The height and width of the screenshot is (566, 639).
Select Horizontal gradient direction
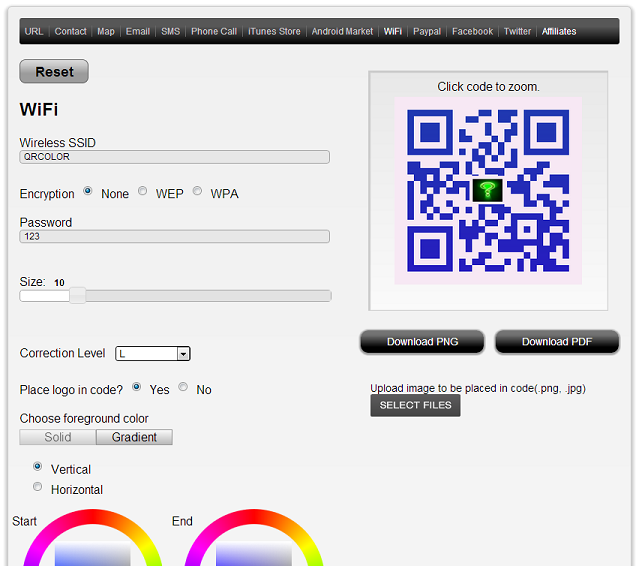pyautogui.click(x=37, y=487)
